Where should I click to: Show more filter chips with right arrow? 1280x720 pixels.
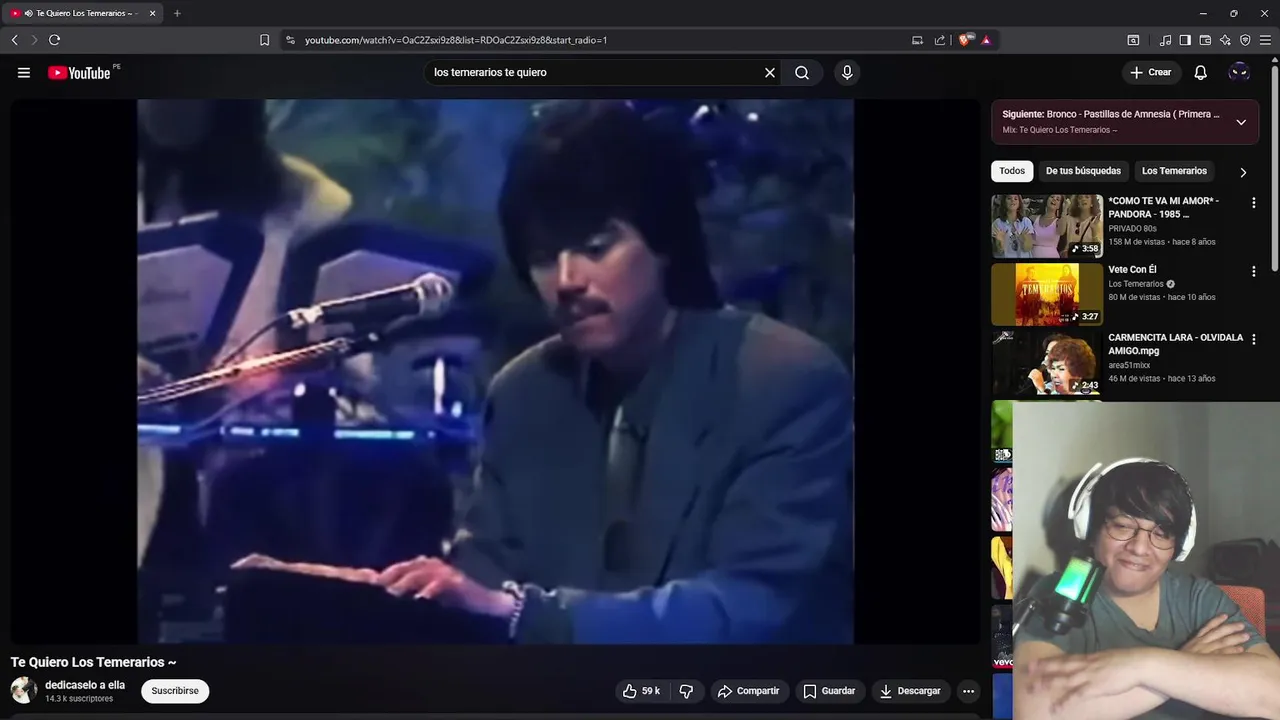1243,172
